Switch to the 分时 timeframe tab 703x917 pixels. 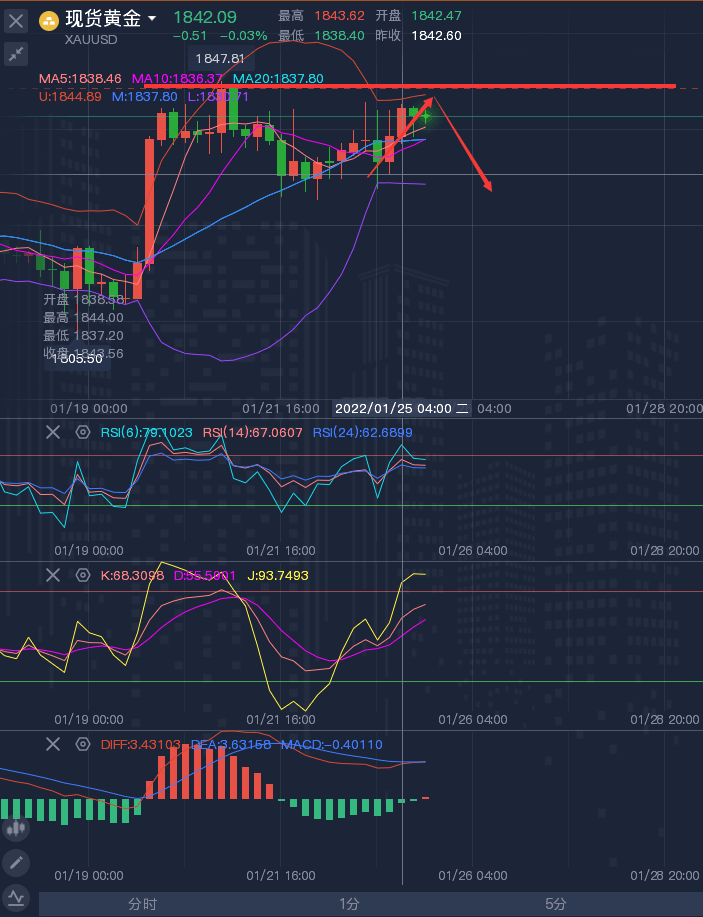pyautogui.click(x=142, y=904)
